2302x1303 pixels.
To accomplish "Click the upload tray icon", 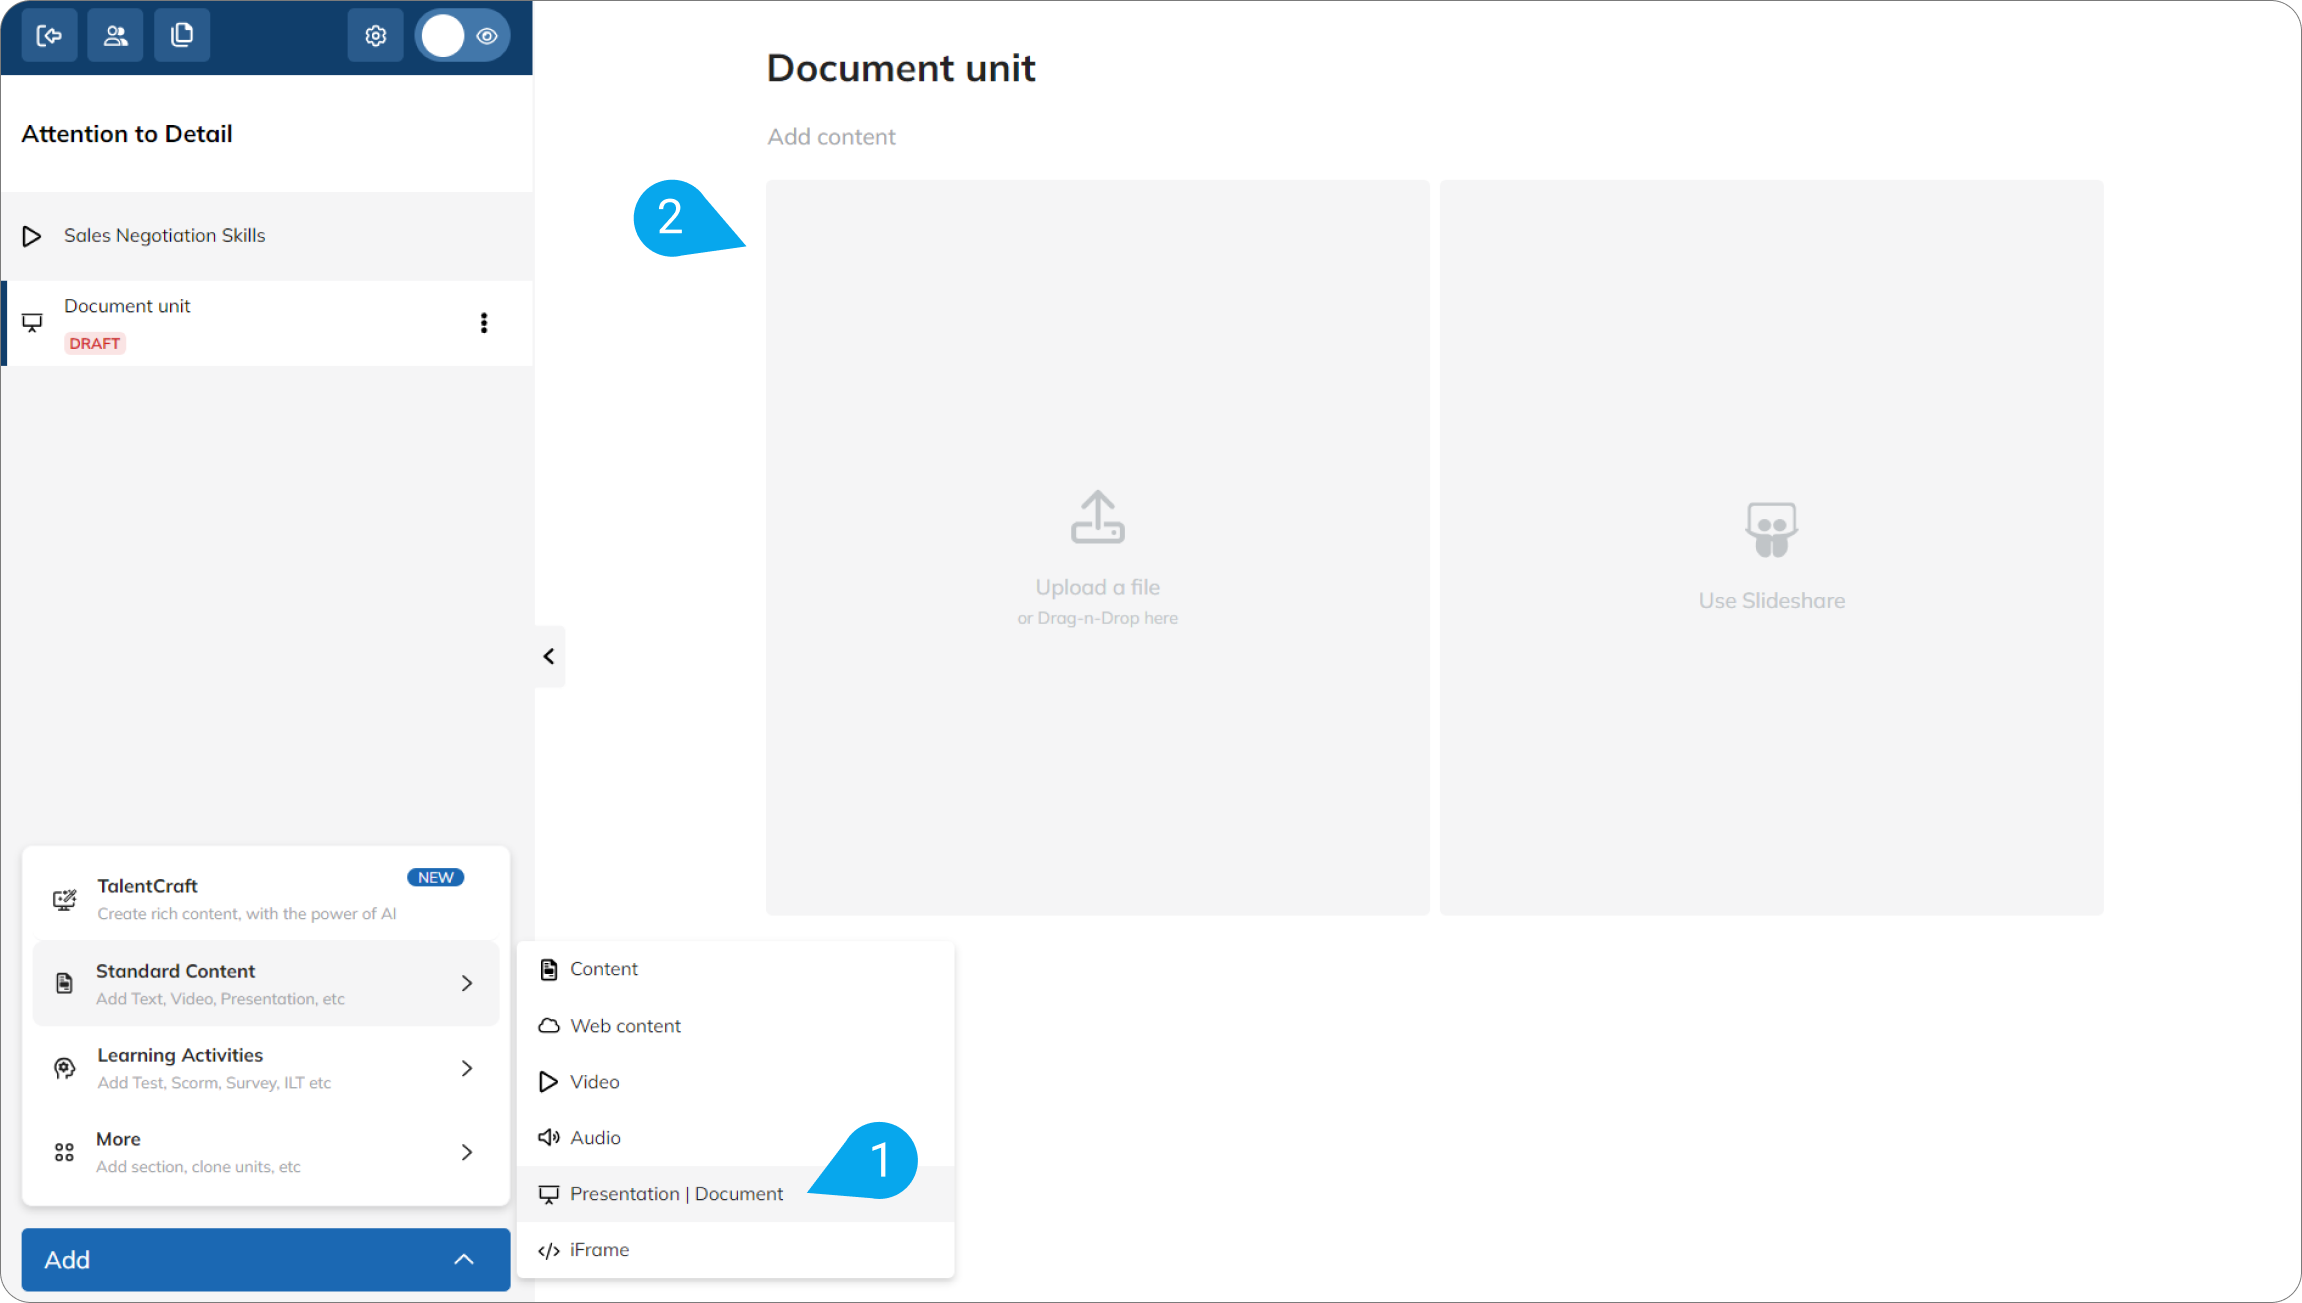I will point(1098,517).
